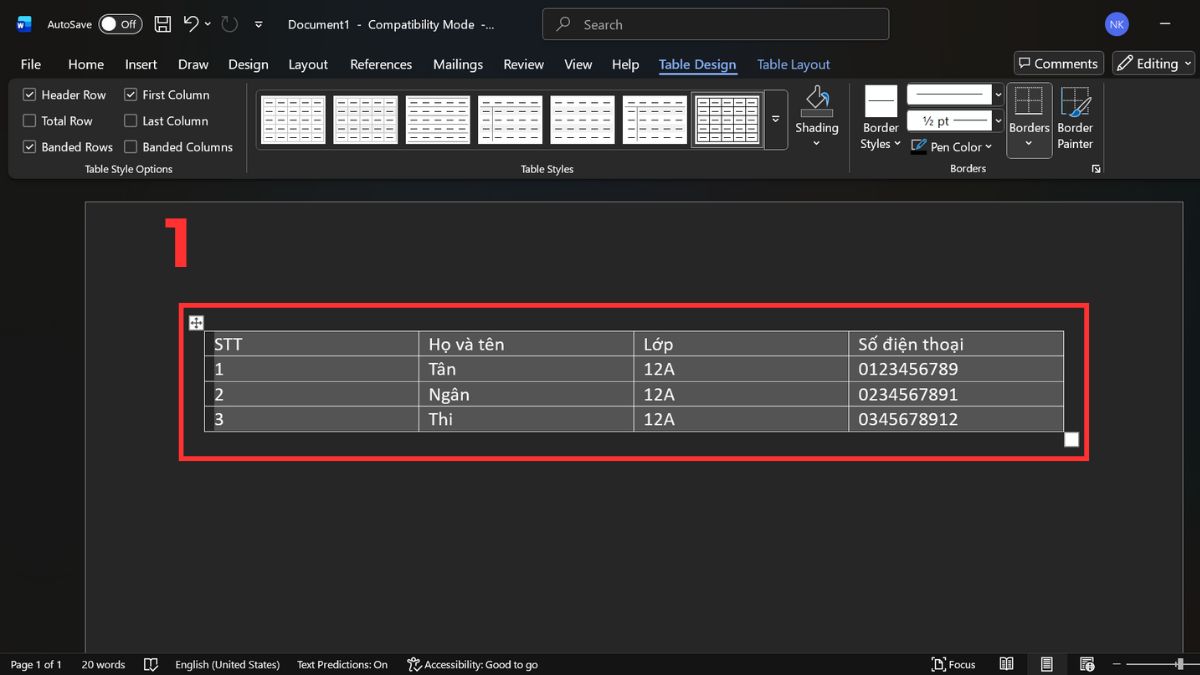The height and width of the screenshot is (675, 1200).
Task: Click the Save icon in title bar
Action: (163, 24)
